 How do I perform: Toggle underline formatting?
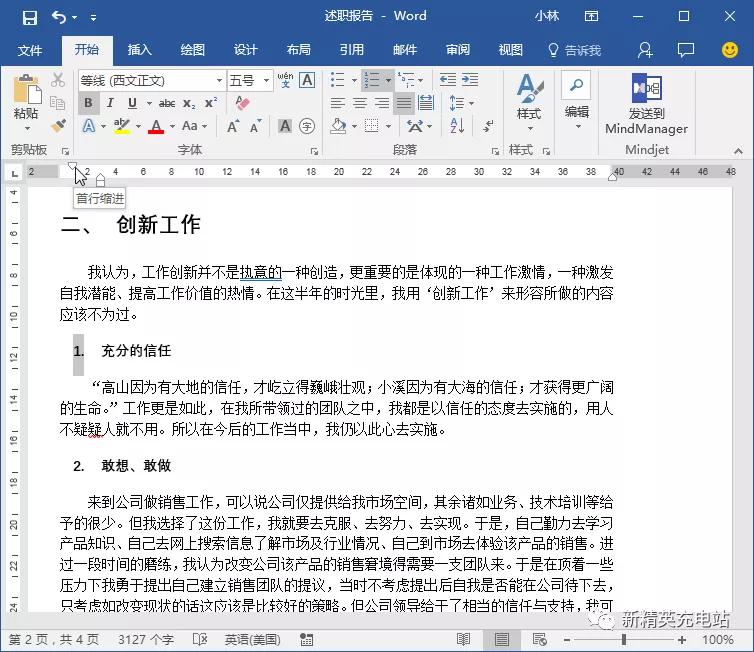[x=132, y=102]
